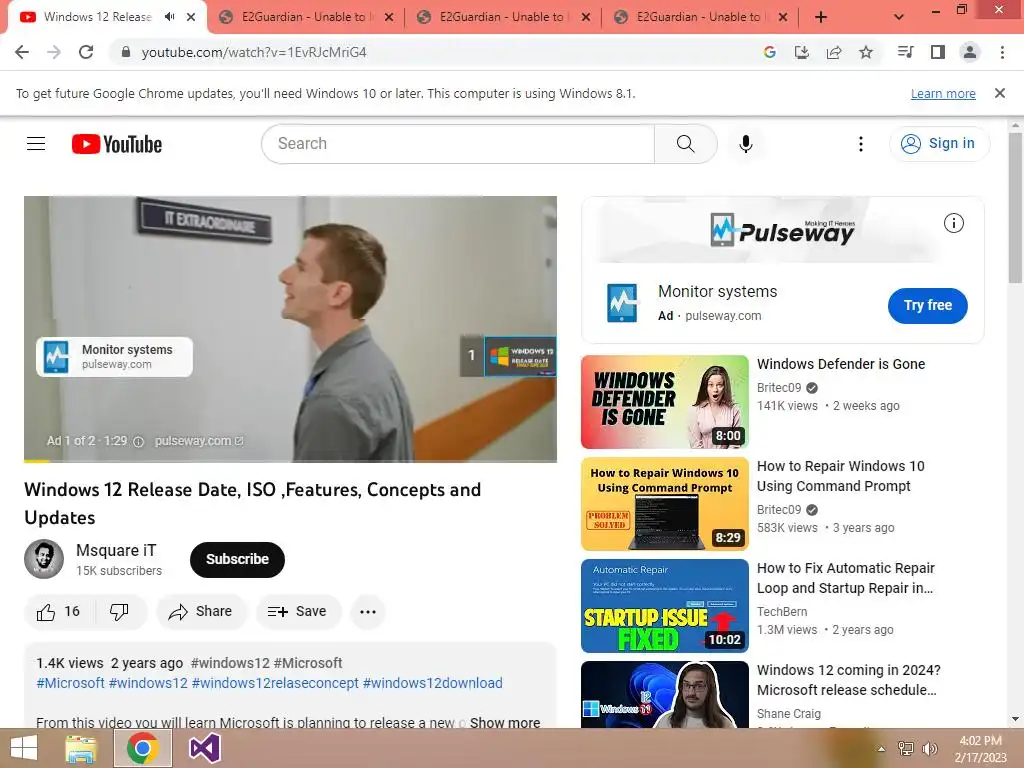Click Chrome icon in the taskbar

(x=142, y=748)
